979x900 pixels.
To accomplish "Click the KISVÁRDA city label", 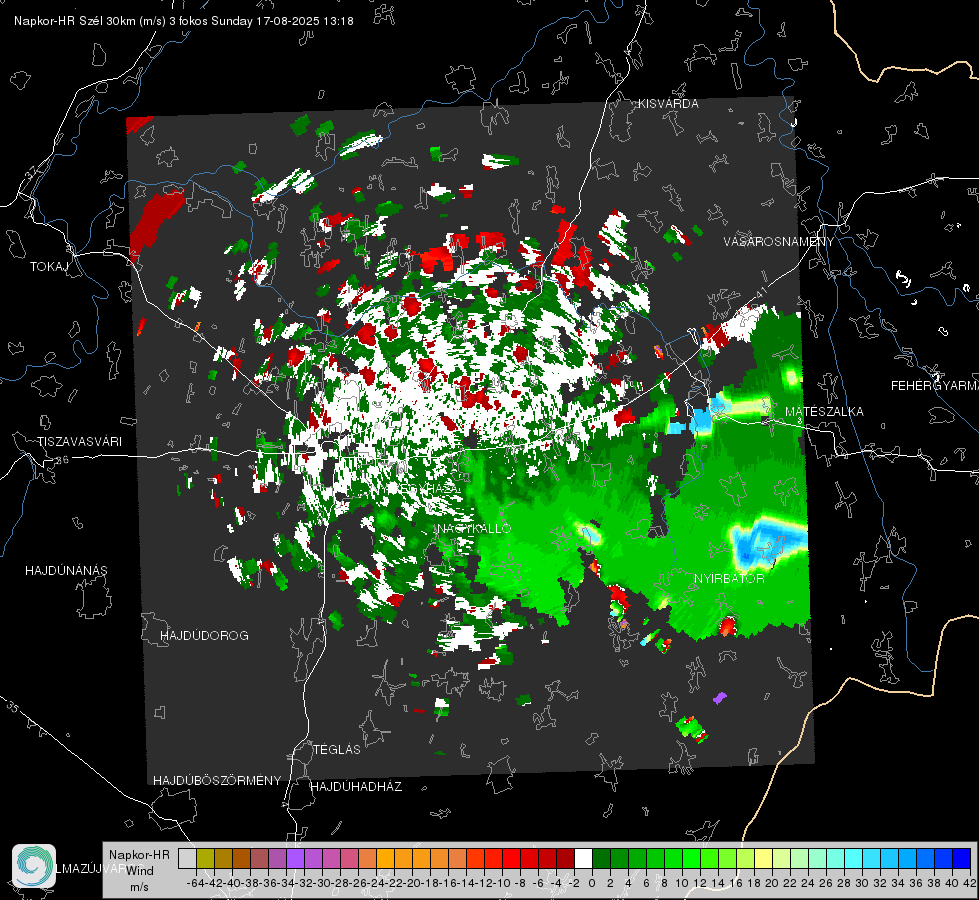I will (668, 104).
